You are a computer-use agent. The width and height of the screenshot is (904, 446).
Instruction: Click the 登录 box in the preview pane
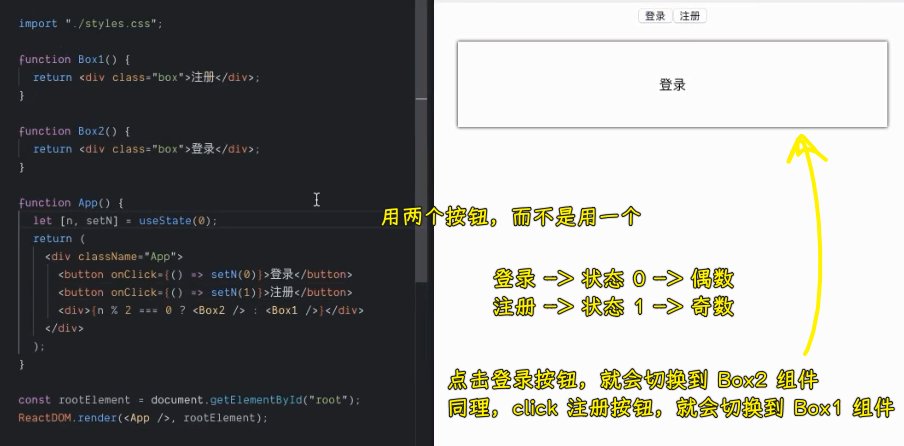coord(672,85)
